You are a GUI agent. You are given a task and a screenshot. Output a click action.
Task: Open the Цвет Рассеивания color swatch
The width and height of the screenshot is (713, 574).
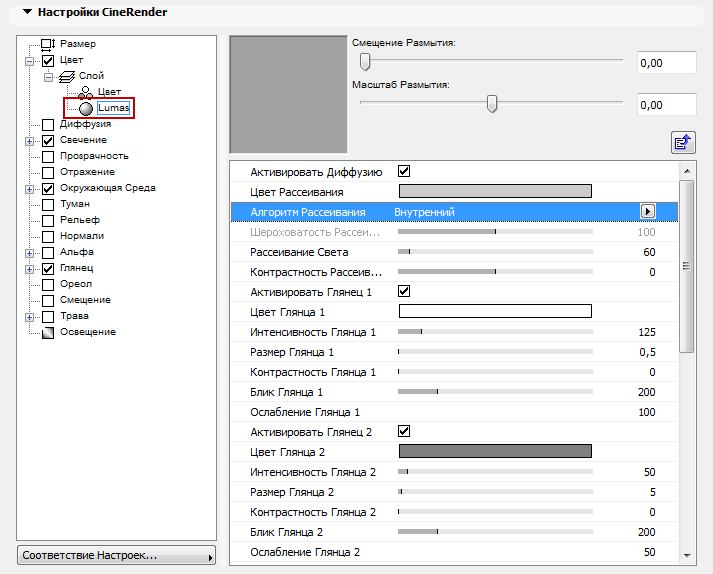pyautogui.click(x=495, y=191)
